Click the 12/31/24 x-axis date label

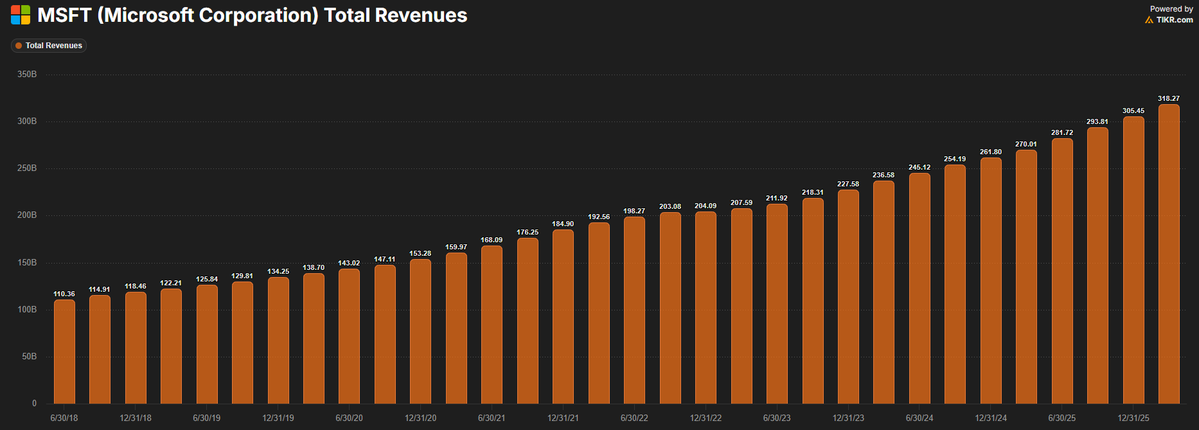click(x=991, y=419)
